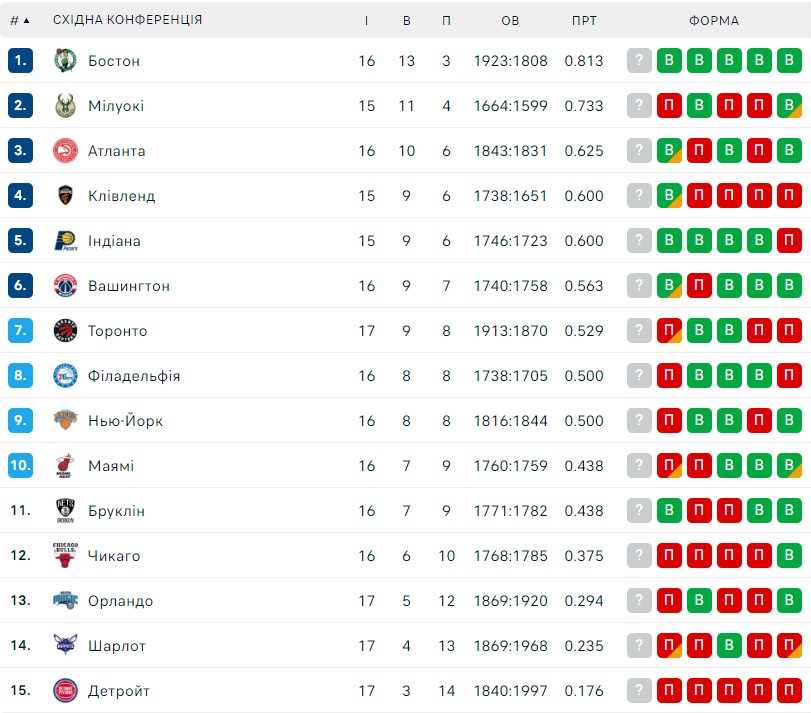The width and height of the screenshot is (811, 713).
Task: Open the Milwaukee Bucks team logo
Action: click(65, 105)
